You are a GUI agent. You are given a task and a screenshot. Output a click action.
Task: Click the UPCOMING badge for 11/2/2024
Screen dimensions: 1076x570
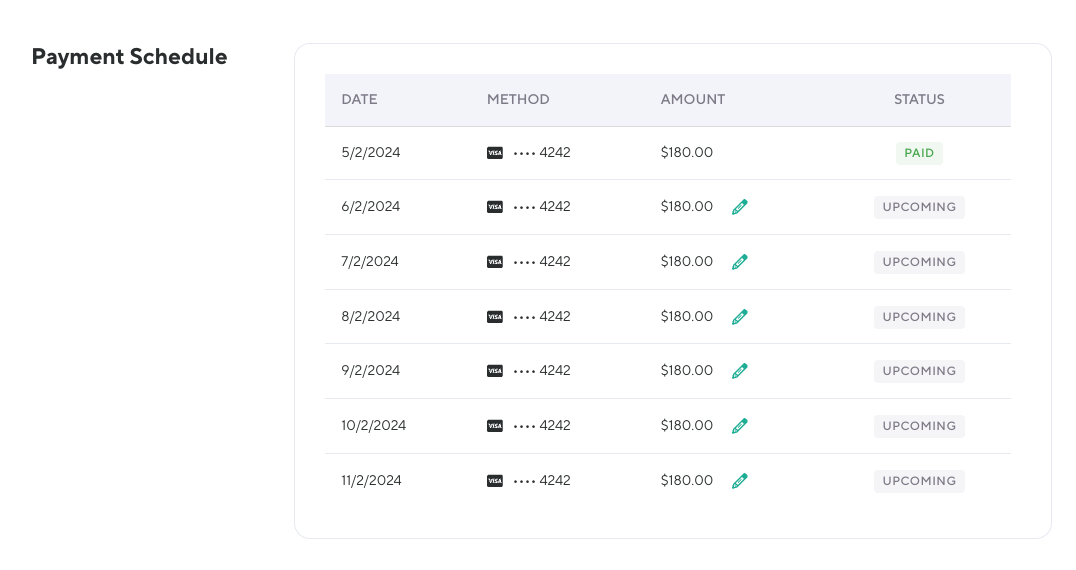tap(919, 481)
